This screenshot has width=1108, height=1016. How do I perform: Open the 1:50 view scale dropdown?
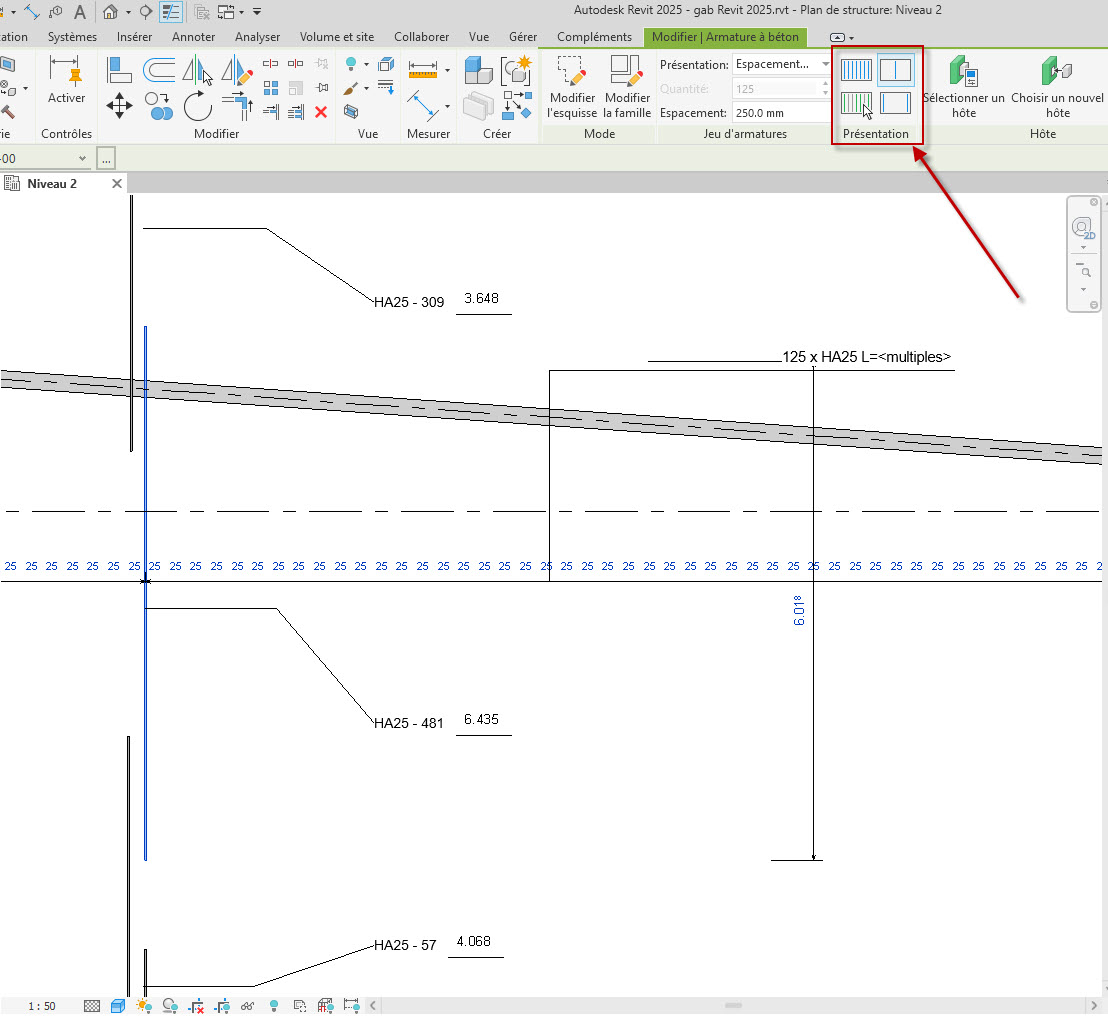pos(40,1006)
